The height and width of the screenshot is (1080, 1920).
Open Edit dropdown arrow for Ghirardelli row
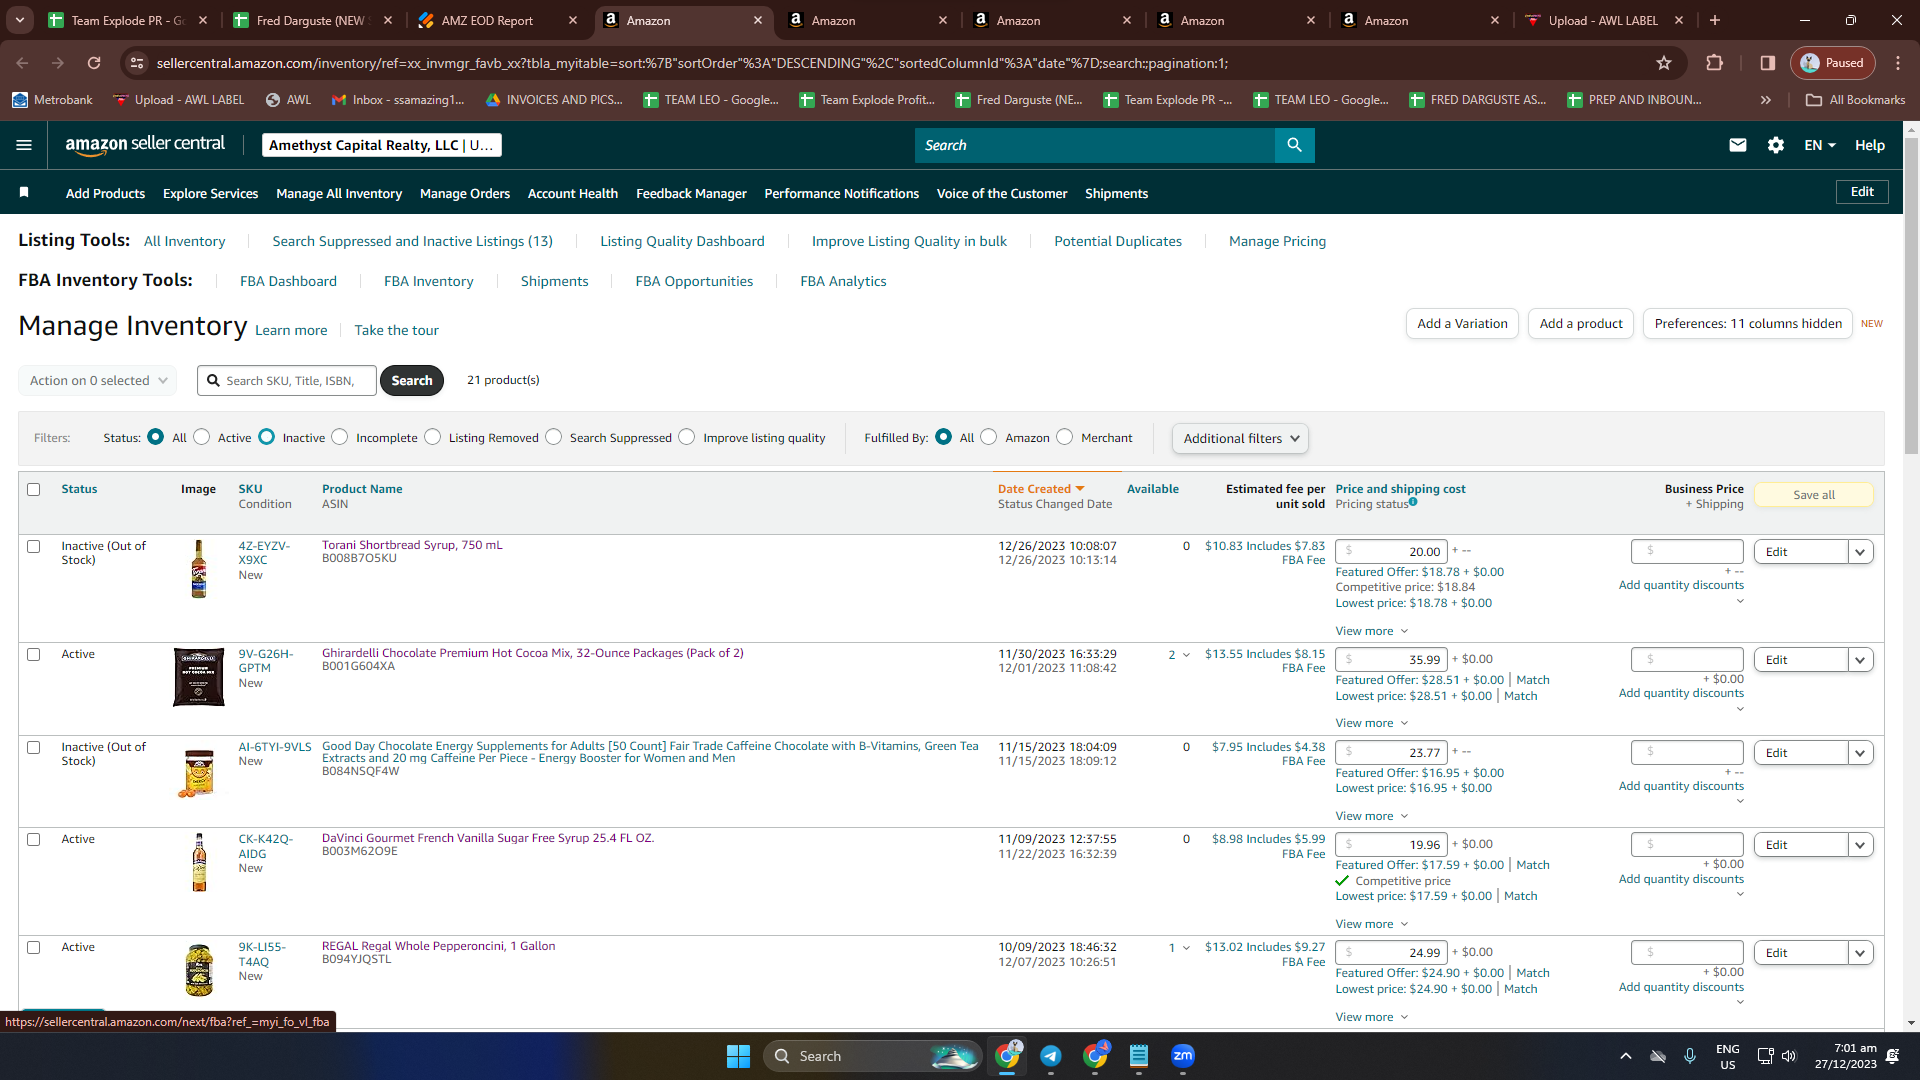[1860, 660]
